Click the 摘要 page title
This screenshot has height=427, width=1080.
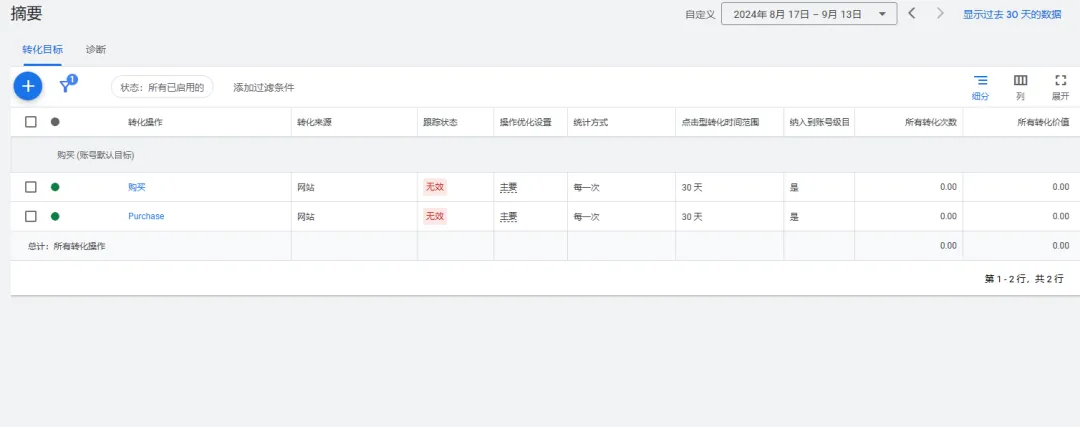(x=26, y=14)
